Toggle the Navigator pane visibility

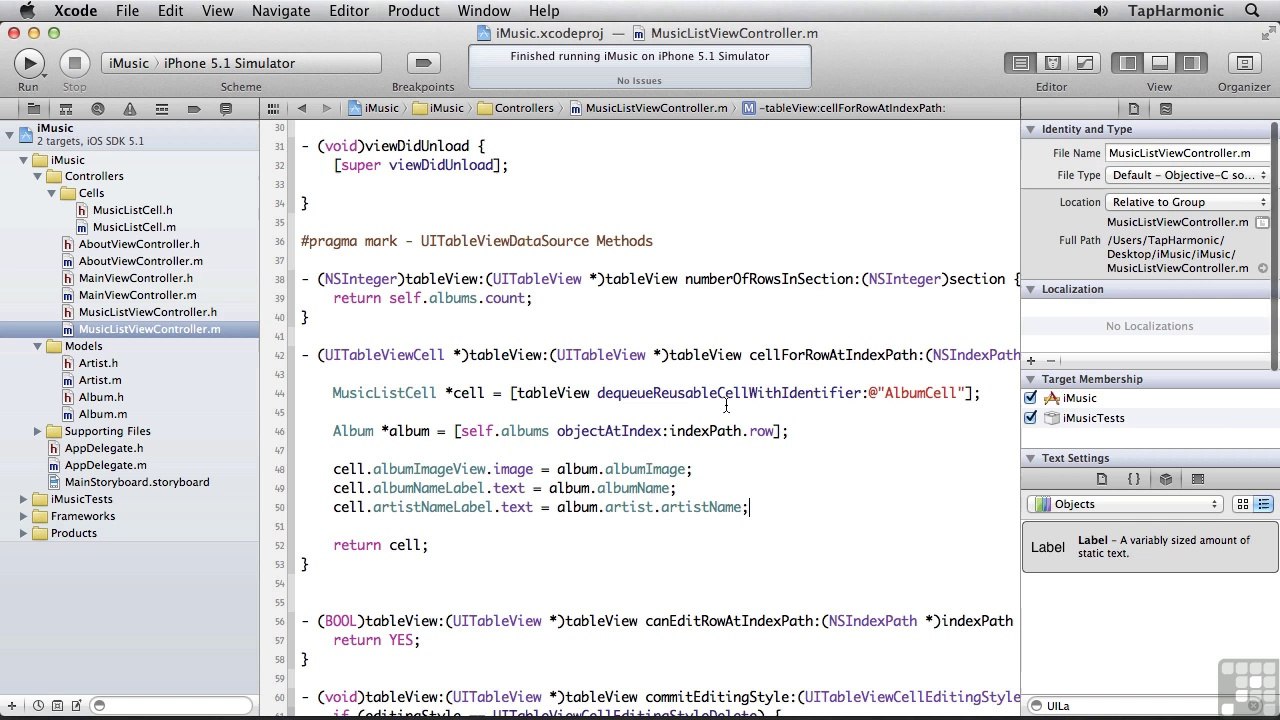click(1128, 63)
